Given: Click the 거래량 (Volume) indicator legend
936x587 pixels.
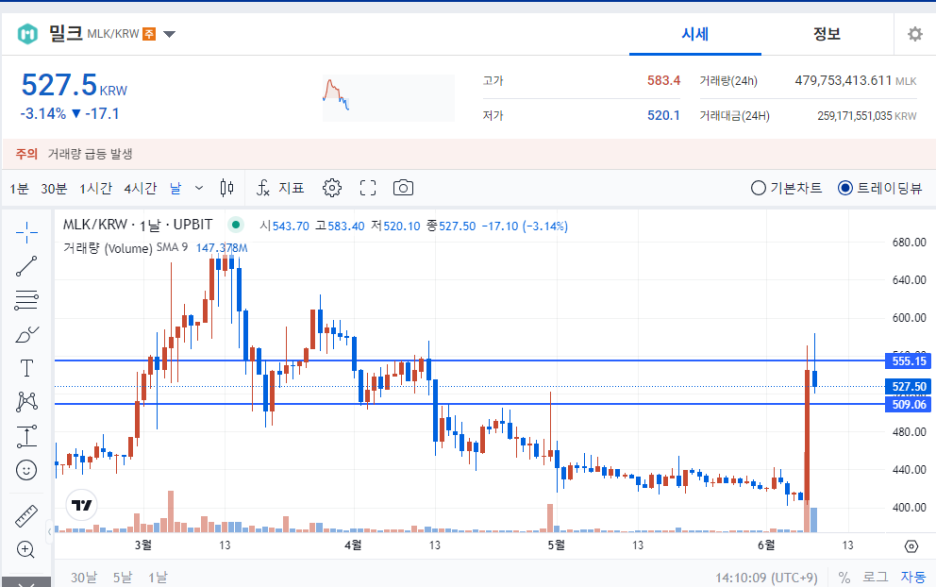Looking at the screenshot, I should pyautogui.click(x=108, y=248).
